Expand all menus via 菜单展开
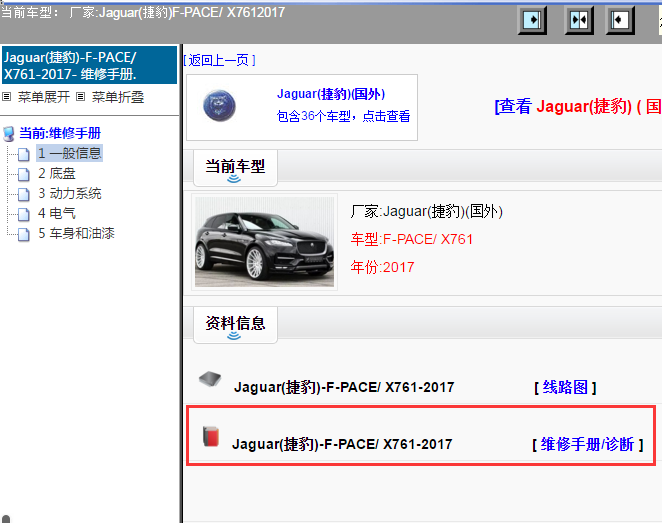The width and height of the screenshot is (662, 523). pos(43,98)
